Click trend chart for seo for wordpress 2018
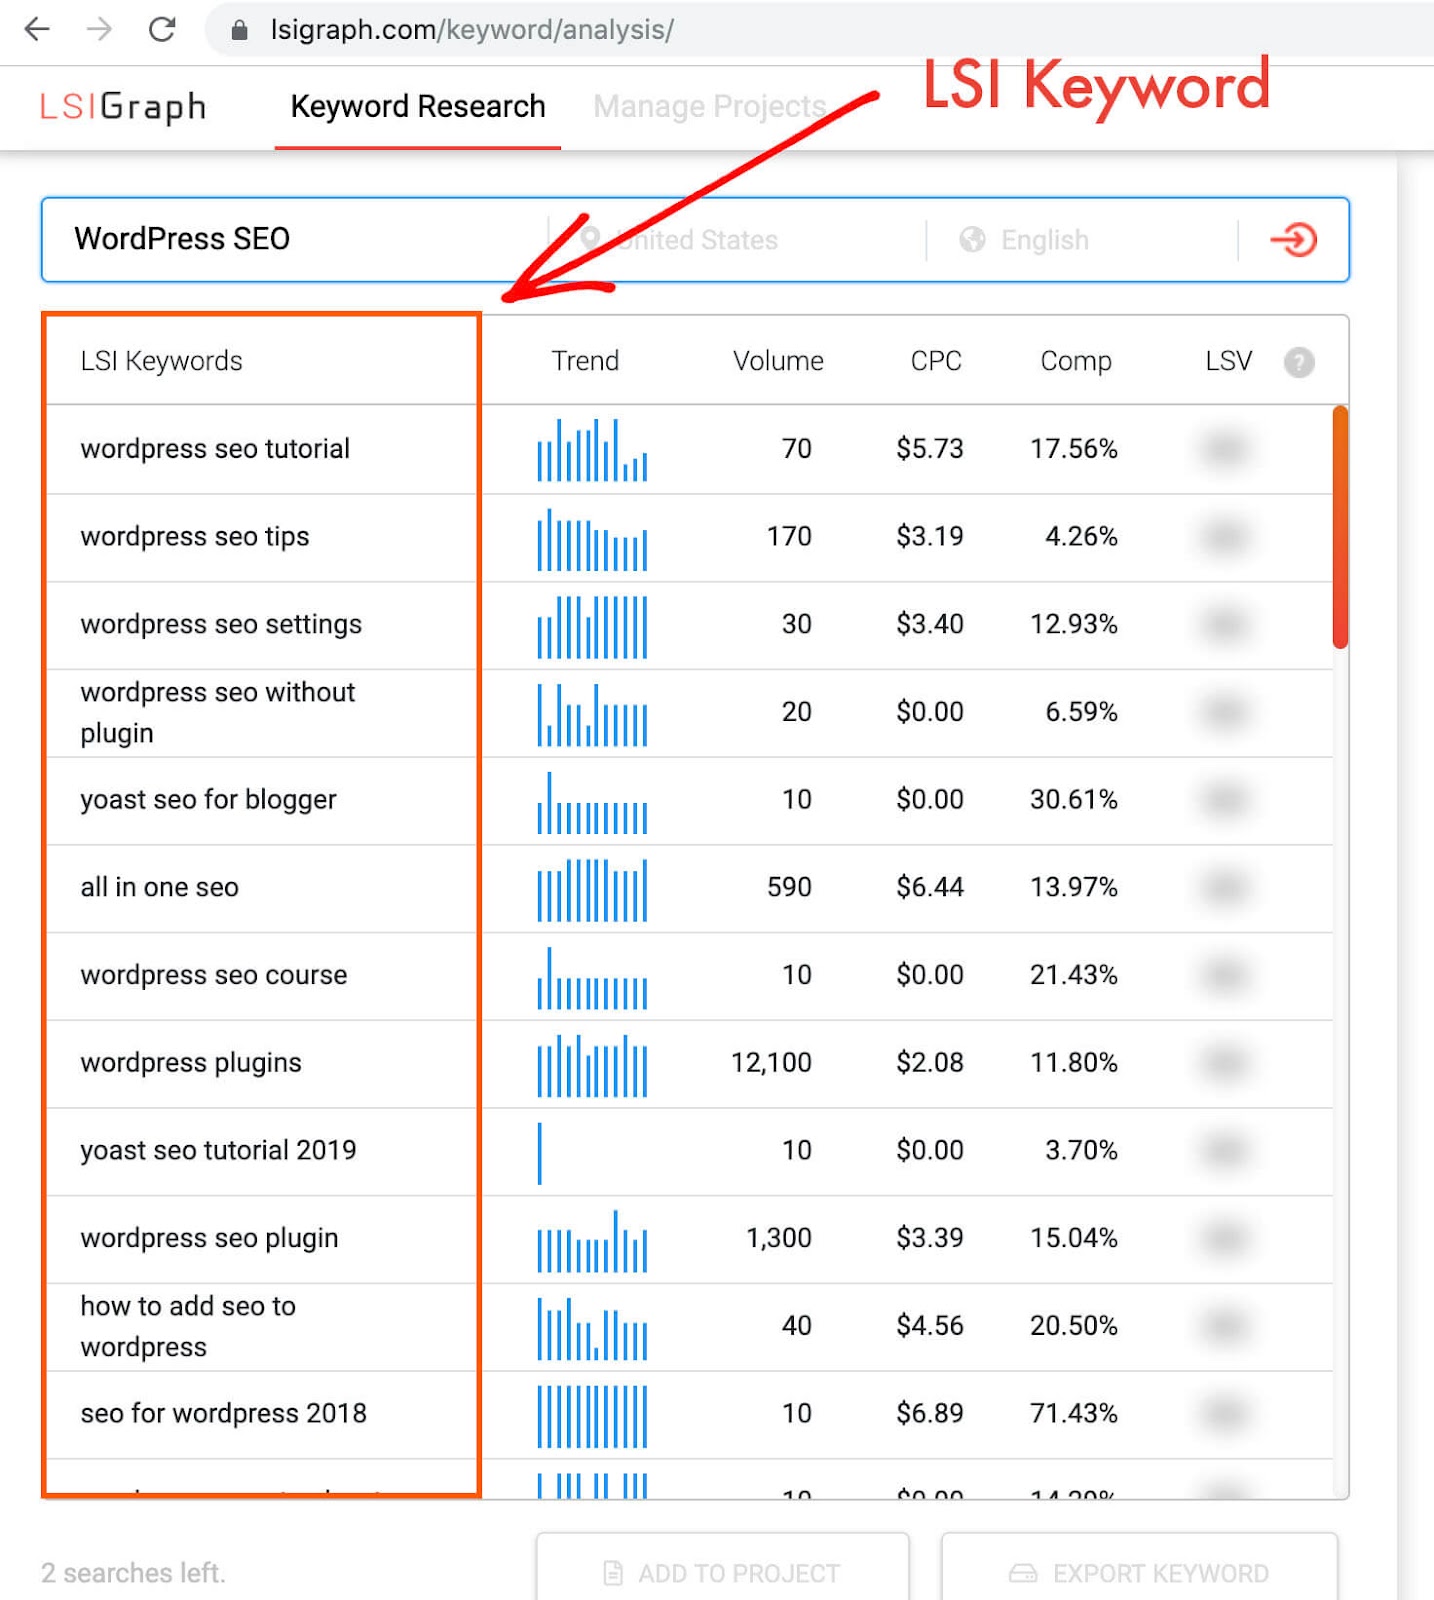Screen dimensions: 1434x1600 [x=592, y=1416]
